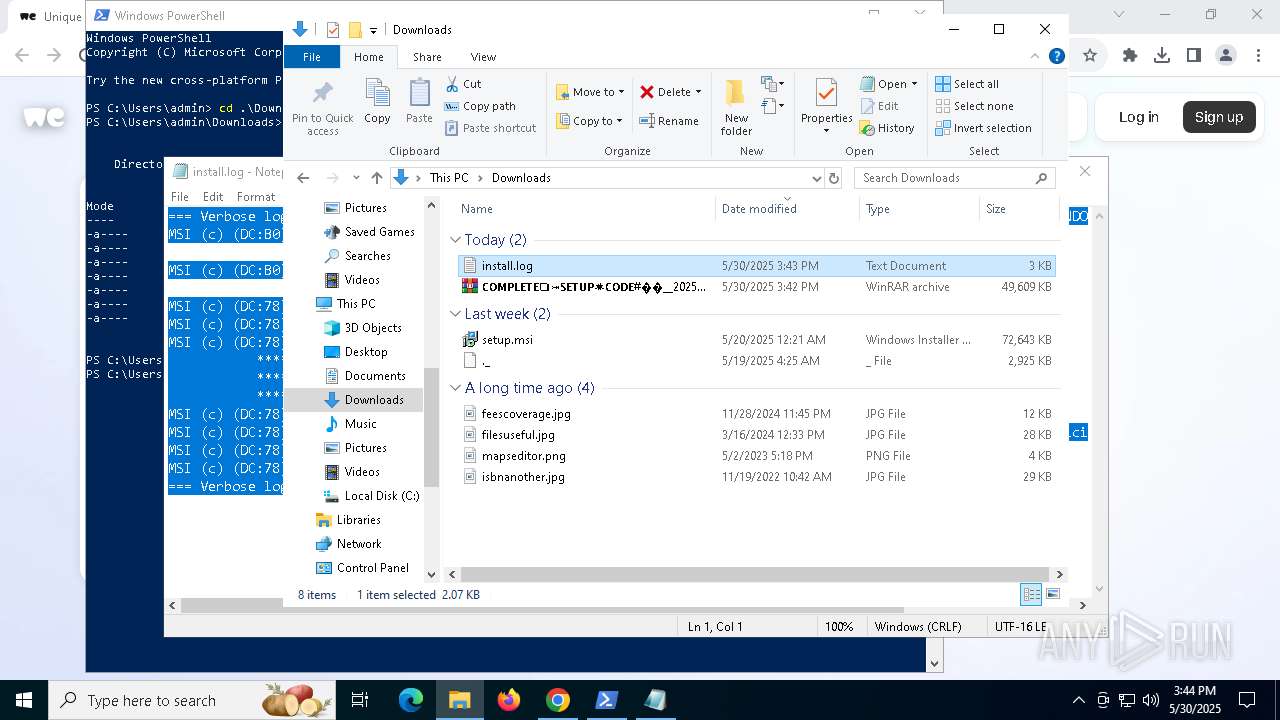The image size is (1280, 720).
Task: Open the Properties button
Action: pyautogui.click(x=826, y=108)
